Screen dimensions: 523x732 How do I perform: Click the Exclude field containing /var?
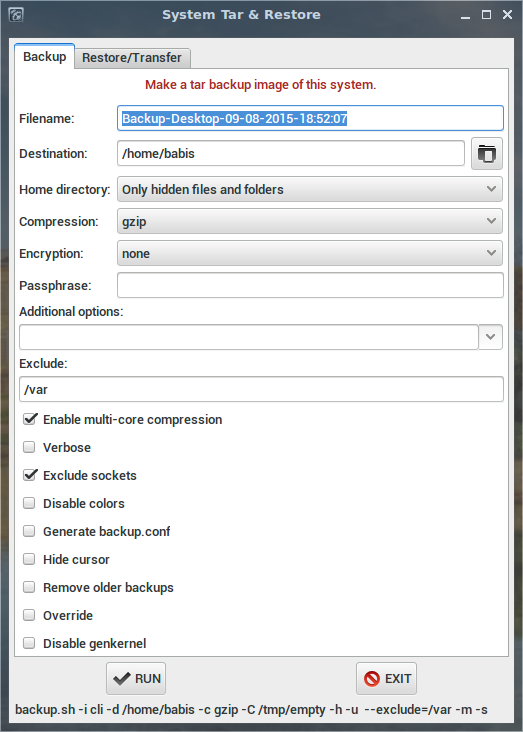(x=262, y=389)
